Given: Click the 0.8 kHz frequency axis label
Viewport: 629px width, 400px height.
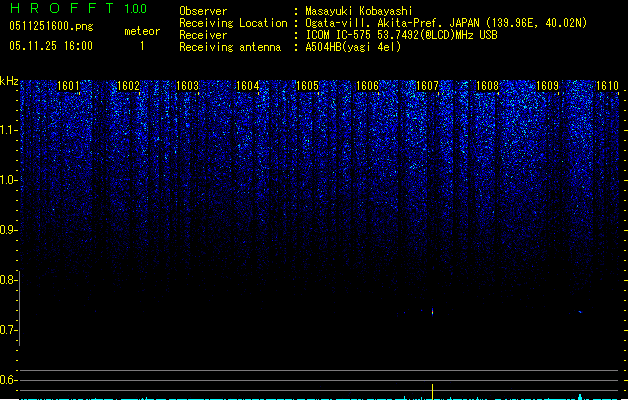Looking at the screenshot, I should click(8, 280).
